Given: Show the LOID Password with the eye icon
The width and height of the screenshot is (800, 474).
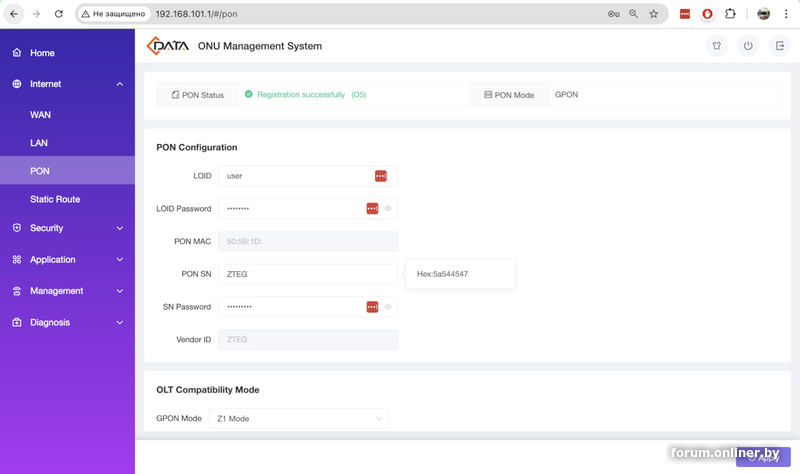Looking at the screenshot, I should [x=388, y=209].
